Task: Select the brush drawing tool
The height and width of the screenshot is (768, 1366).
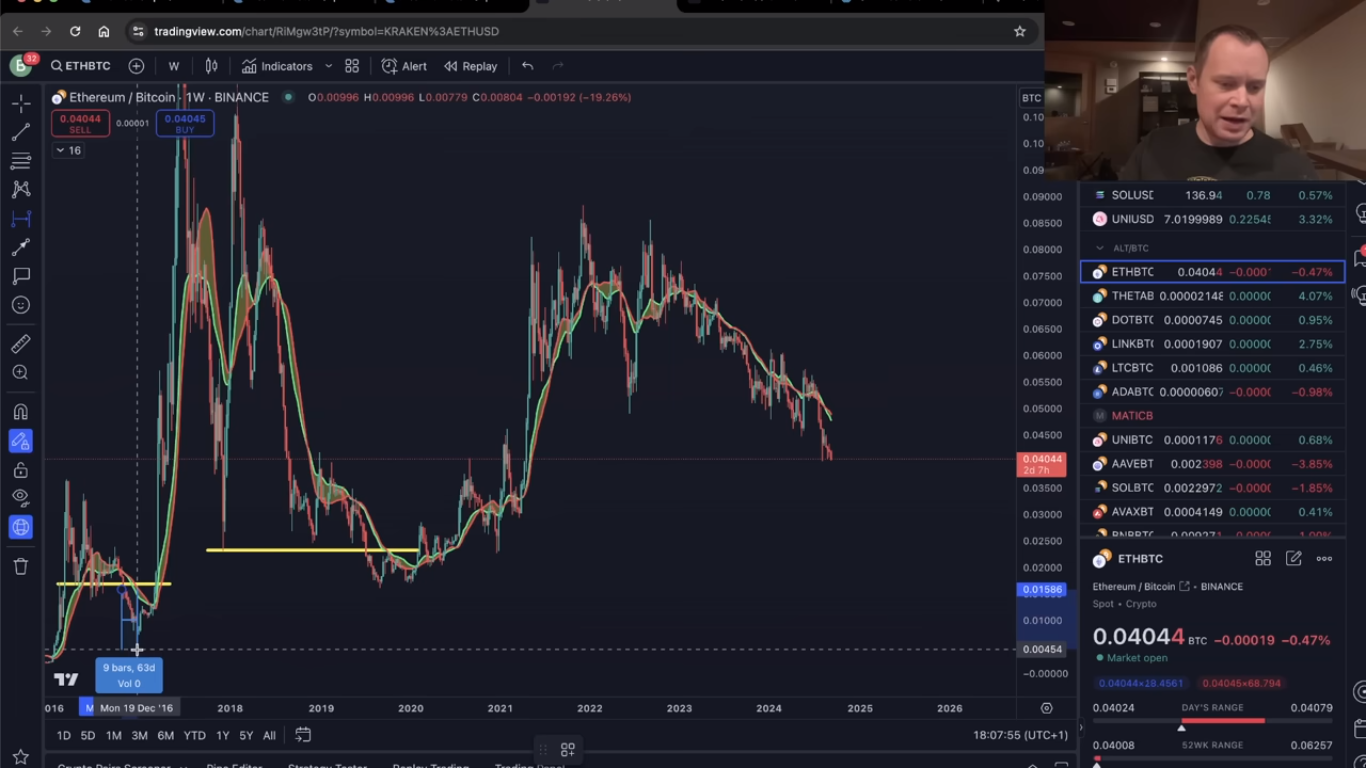Action: 21,247
